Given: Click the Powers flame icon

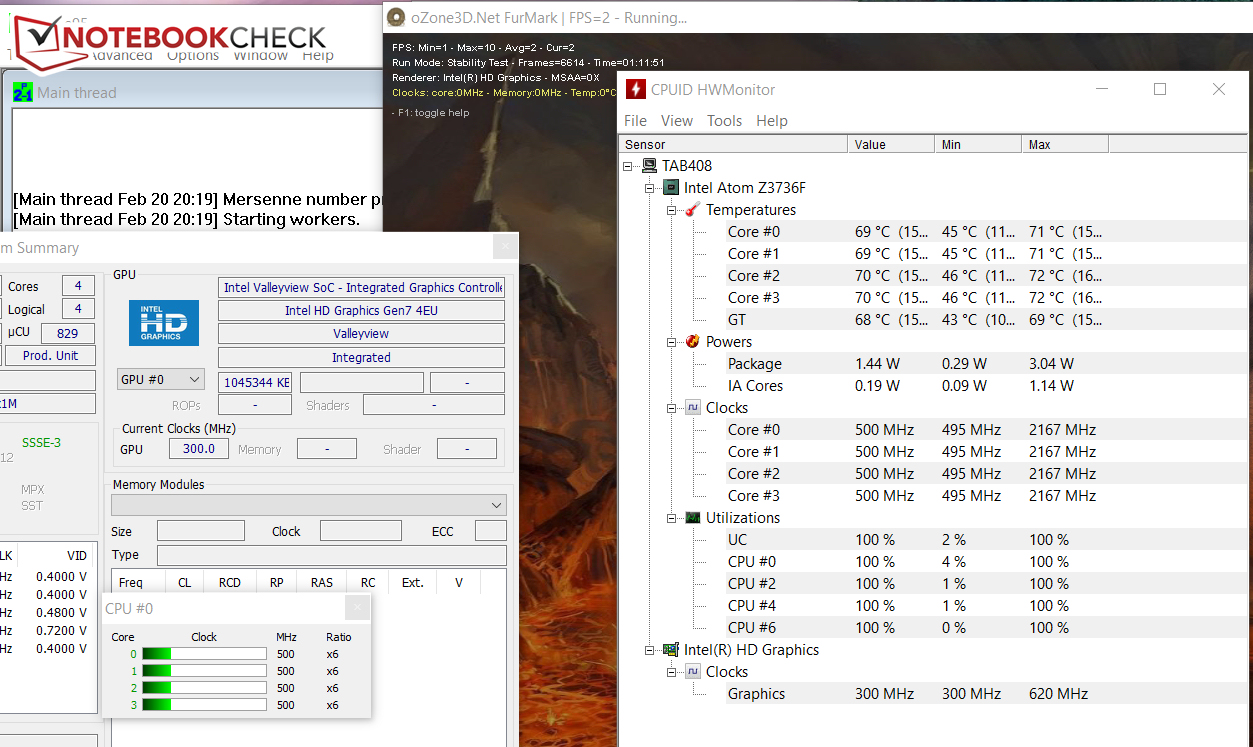Looking at the screenshot, I should (x=692, y=342).
